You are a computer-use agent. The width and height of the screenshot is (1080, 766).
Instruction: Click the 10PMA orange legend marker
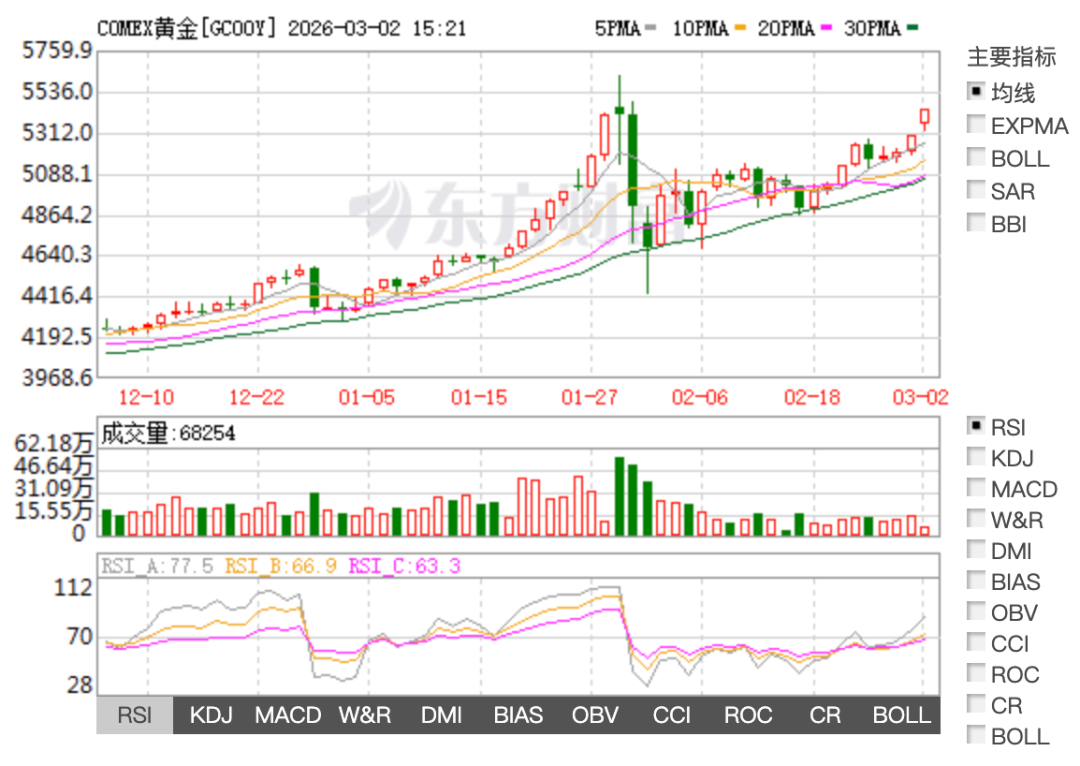(741, 29)
